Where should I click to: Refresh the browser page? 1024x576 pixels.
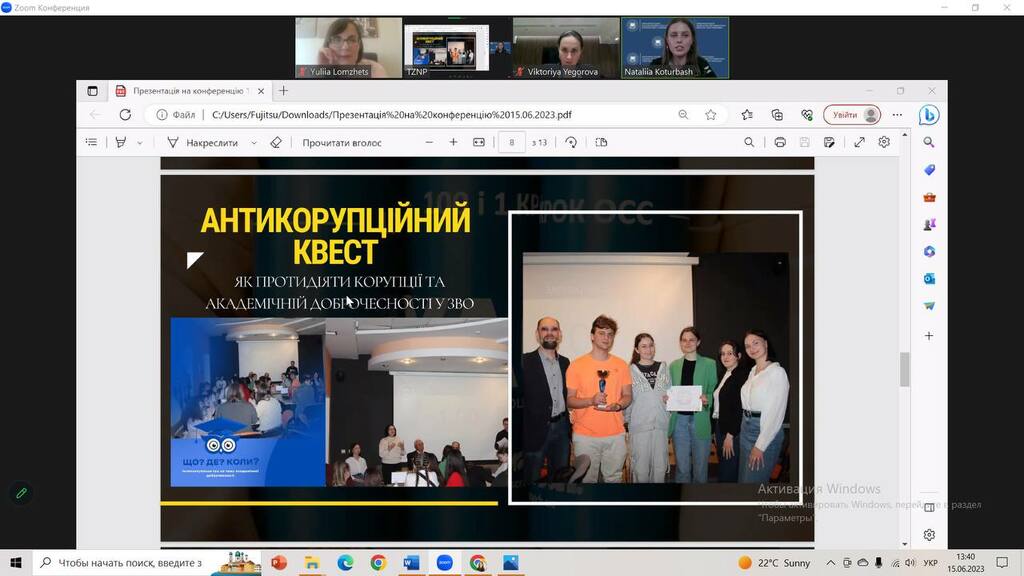point(125,115)
